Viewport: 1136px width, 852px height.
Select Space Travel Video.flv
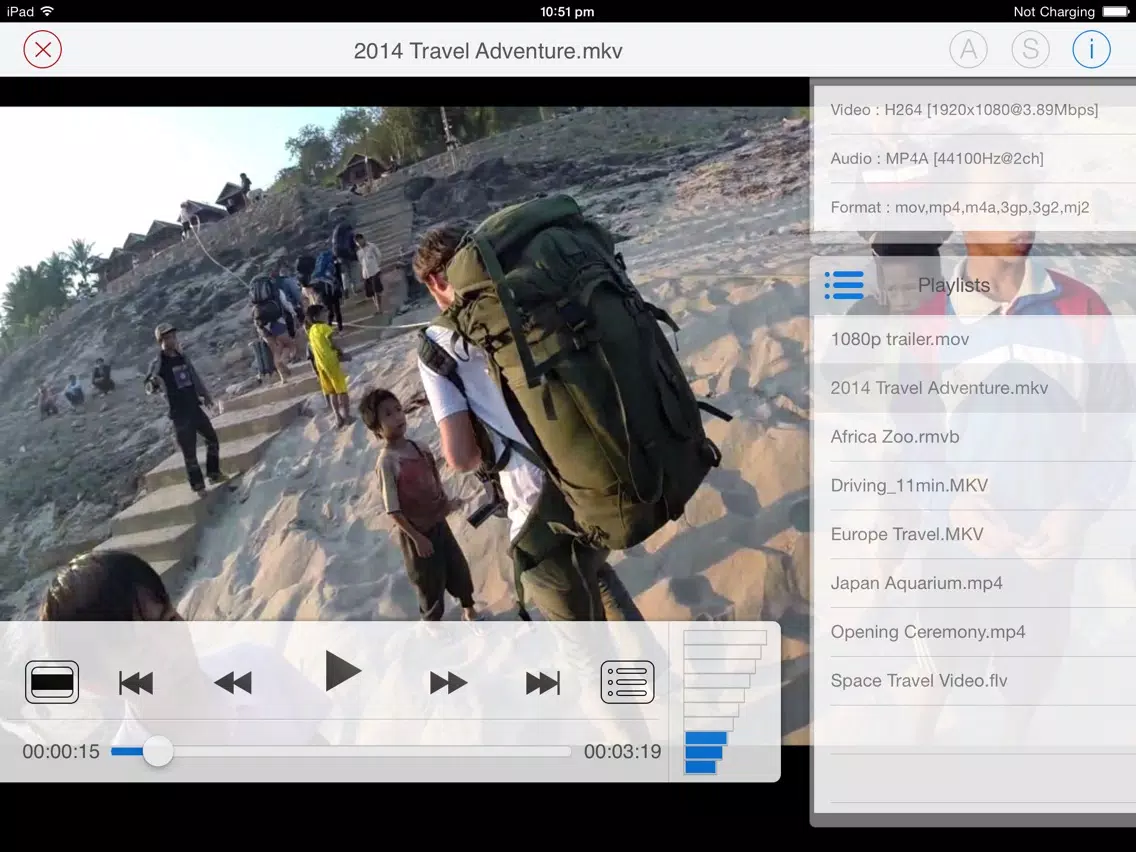[x=919, y=681]
